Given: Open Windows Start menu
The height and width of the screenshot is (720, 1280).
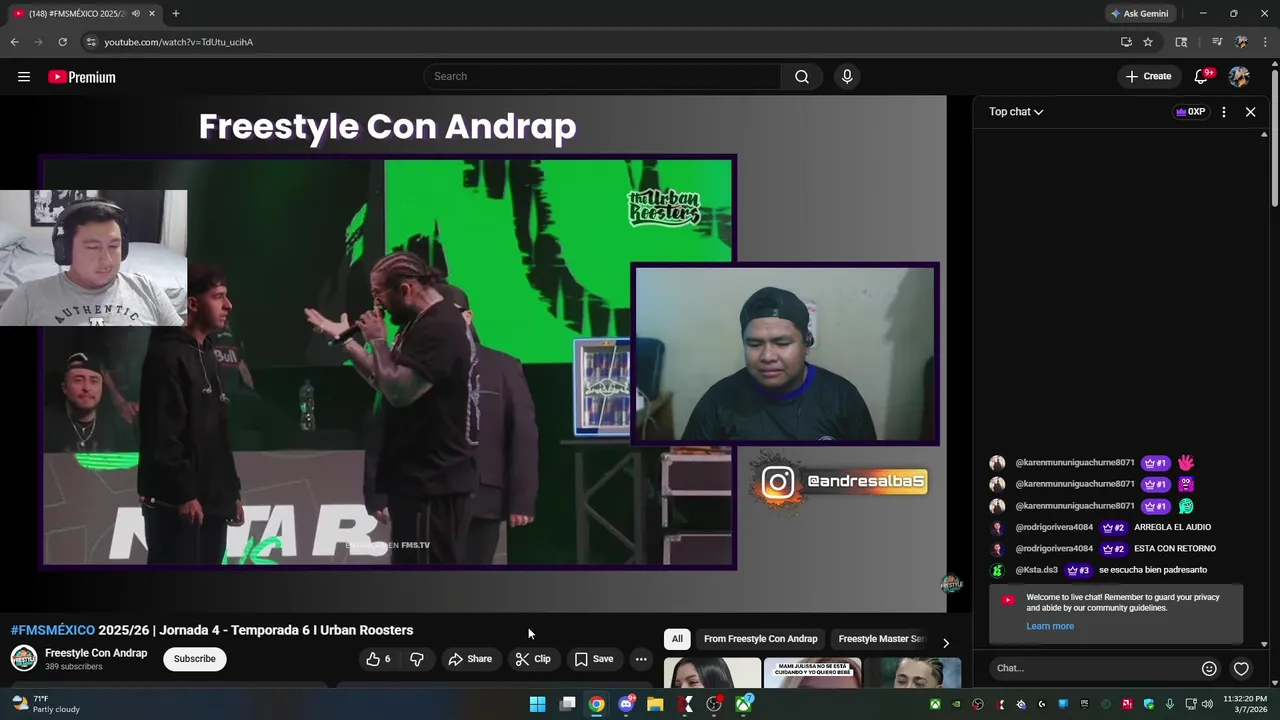Looking at the screenshot, I should 537,704.
